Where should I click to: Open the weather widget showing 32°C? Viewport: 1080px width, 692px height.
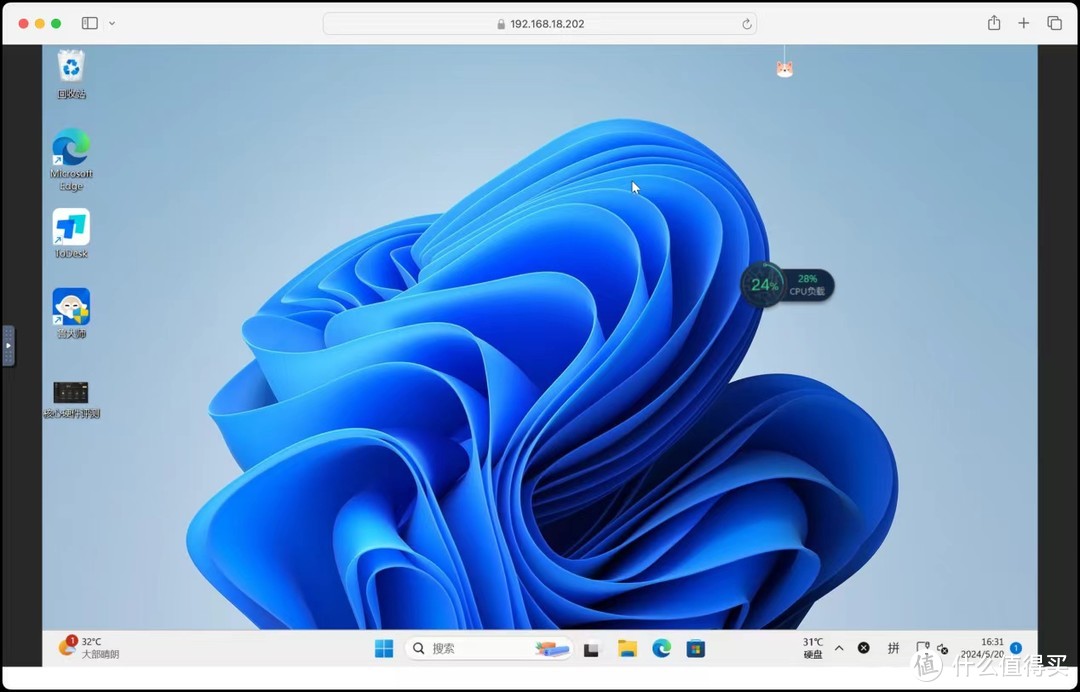[x=88, y=648]
